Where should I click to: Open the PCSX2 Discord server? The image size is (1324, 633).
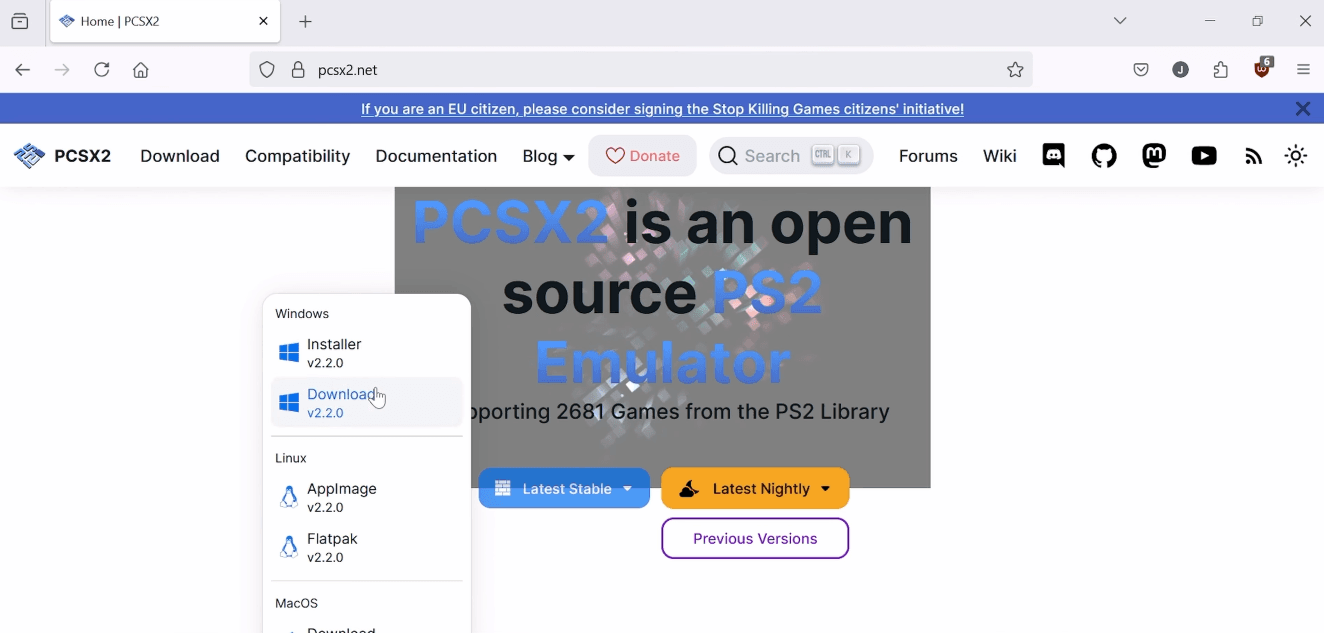[1052, 156]
